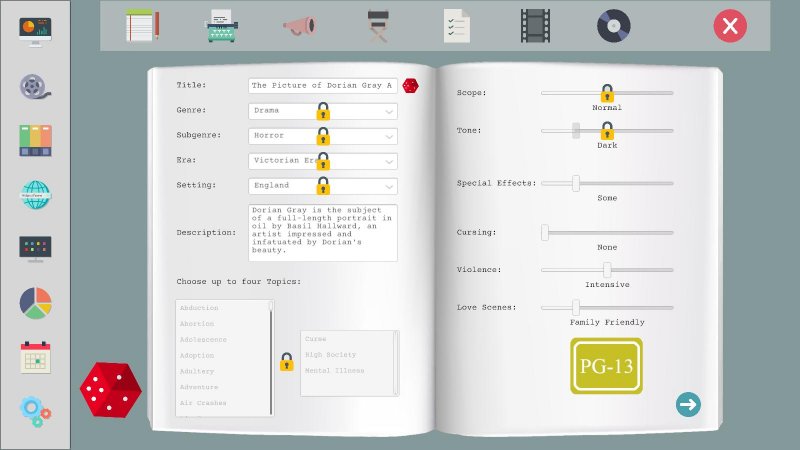The height and width of the screenshot is (450, 800).
Task: Open the film reel sidebar icon
Action: pos(35,86)
